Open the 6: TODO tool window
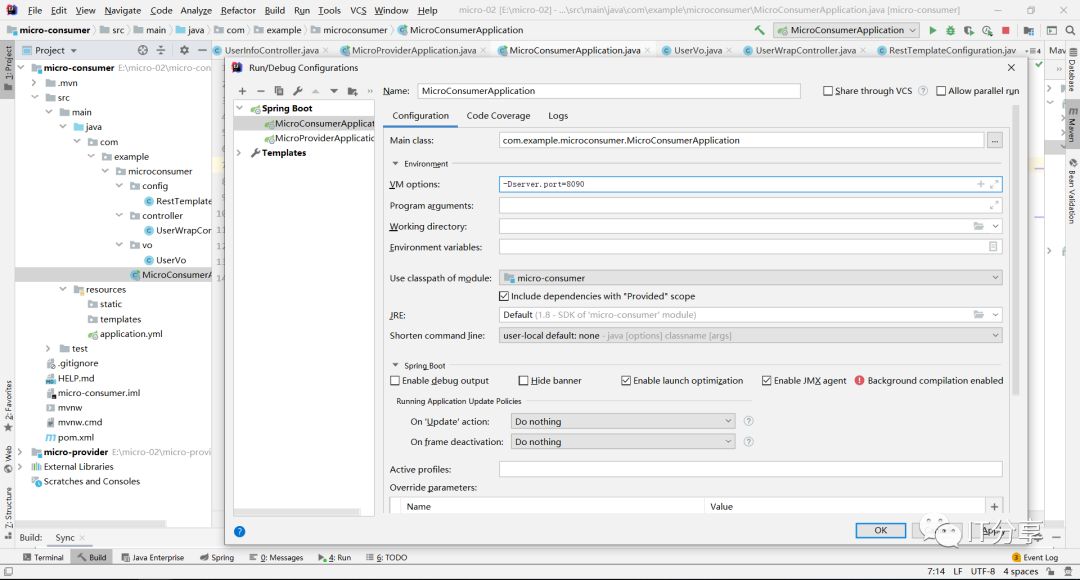The width and height of the screenshot is (1080, 580). coord(386,557)
